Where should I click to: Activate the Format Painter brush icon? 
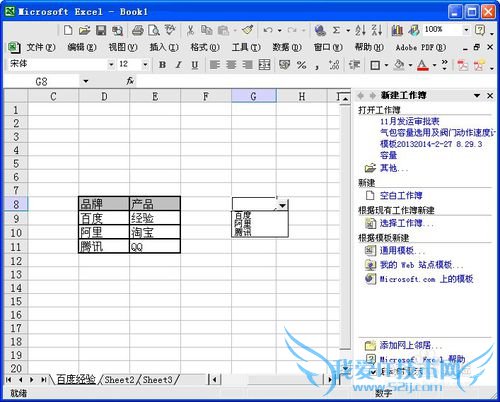(x=248, y=30)
